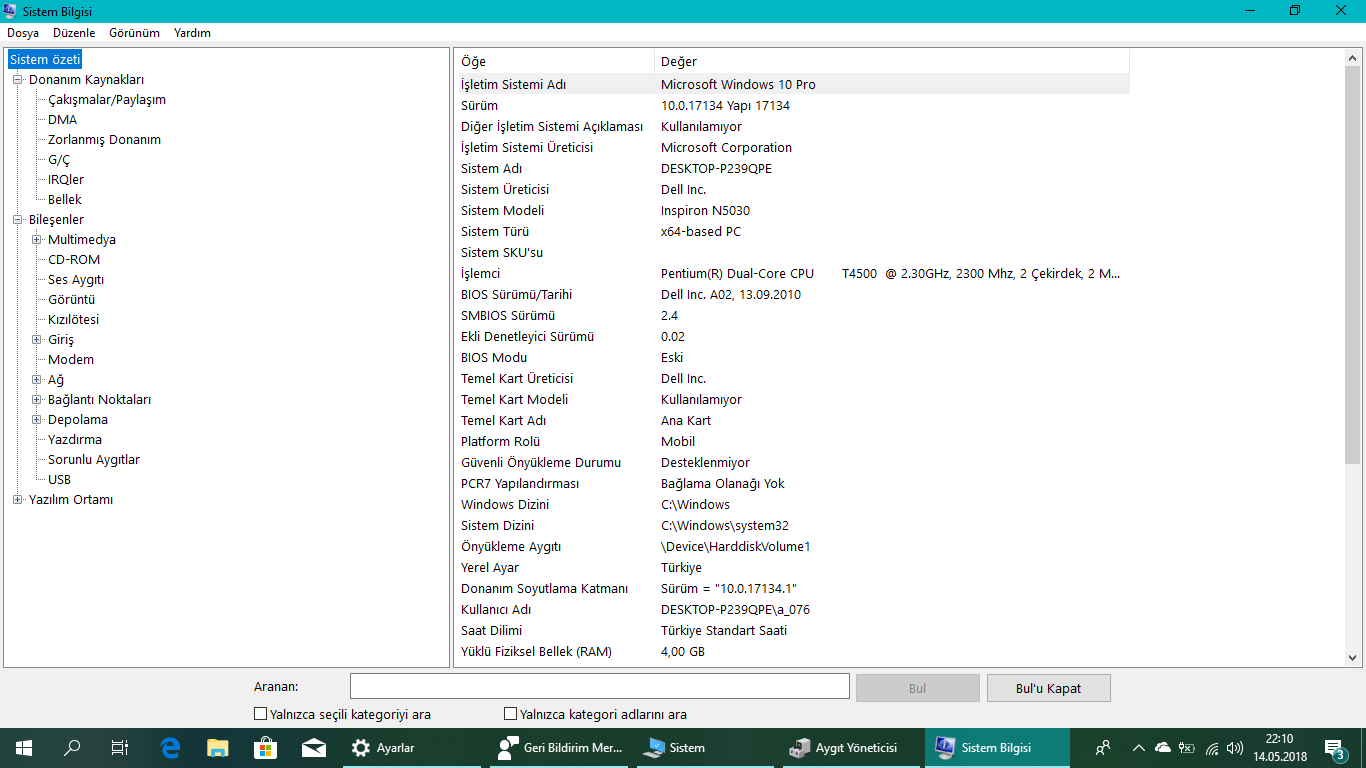Open taskbar search magnifier icon

(72, 747)
